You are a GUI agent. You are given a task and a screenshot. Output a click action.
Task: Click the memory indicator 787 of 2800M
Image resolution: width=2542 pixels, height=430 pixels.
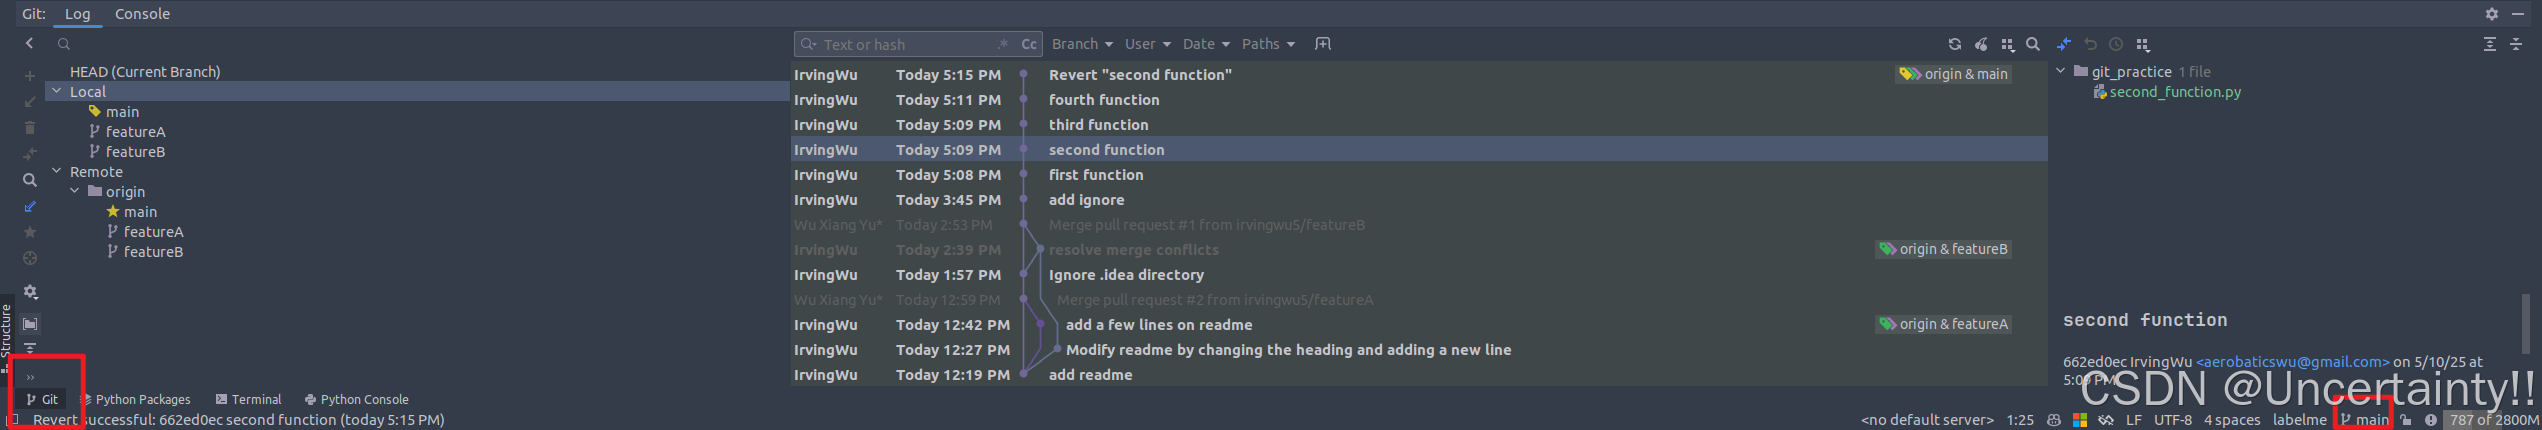pos(2491,420)
